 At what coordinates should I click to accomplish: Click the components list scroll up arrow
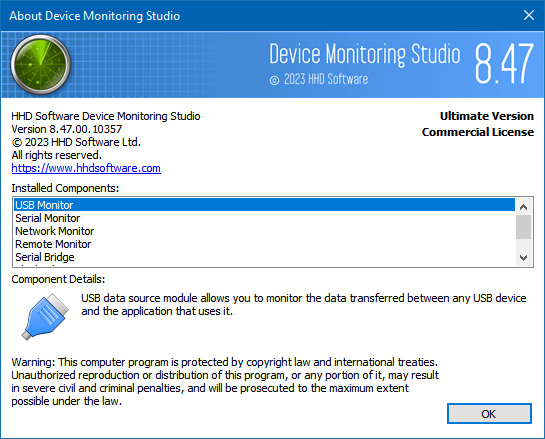(x=523, y=207)
